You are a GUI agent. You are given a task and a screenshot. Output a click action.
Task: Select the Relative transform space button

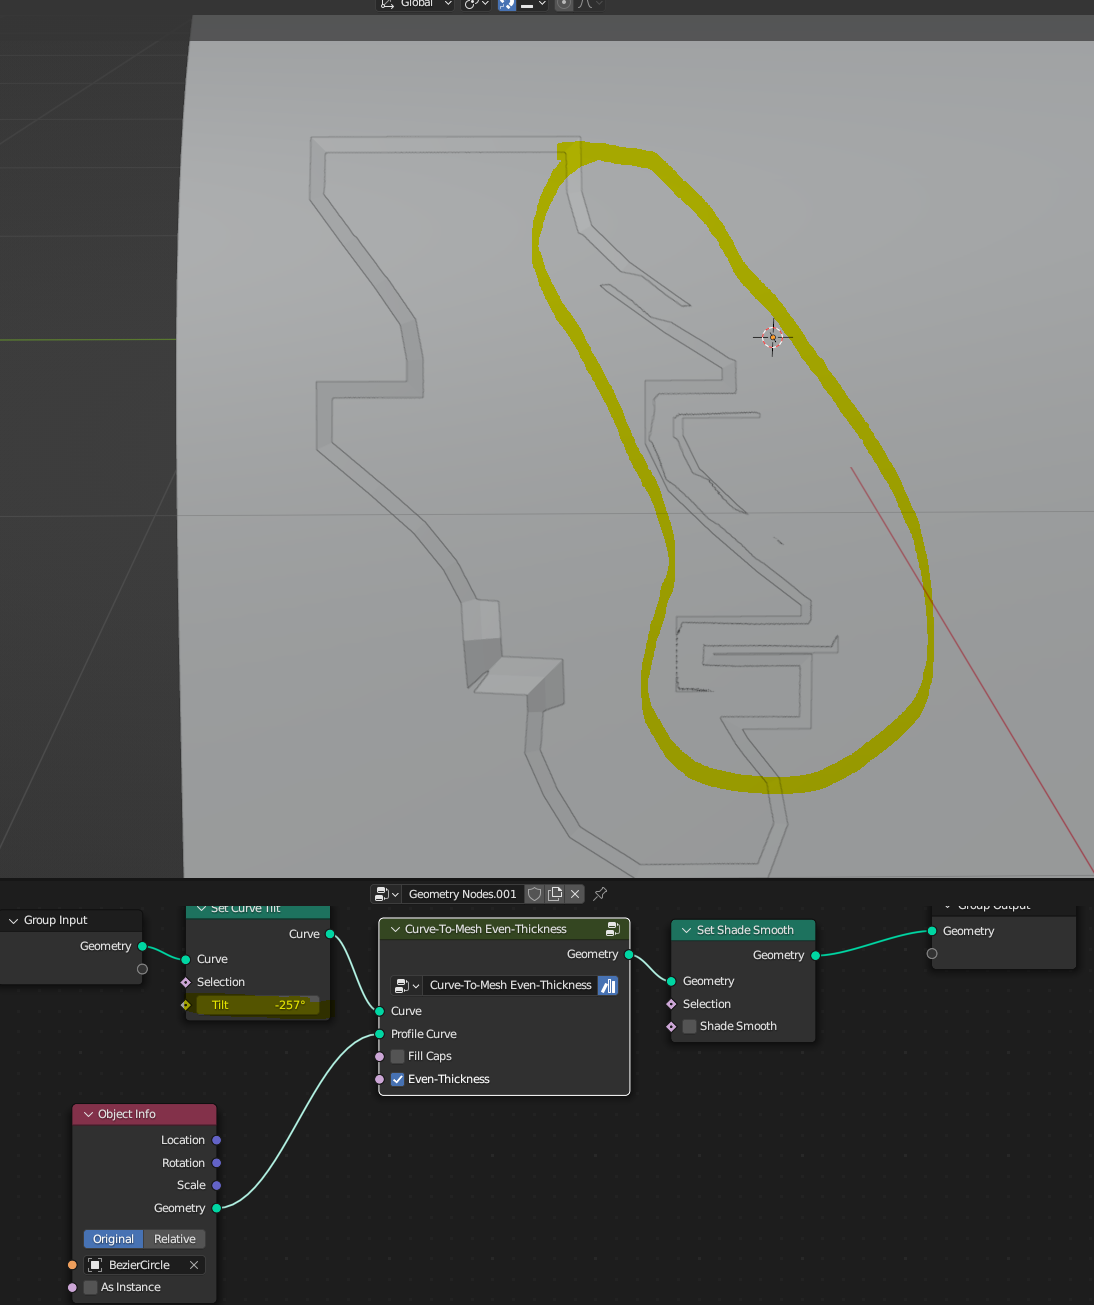[x=175, y=1240]
